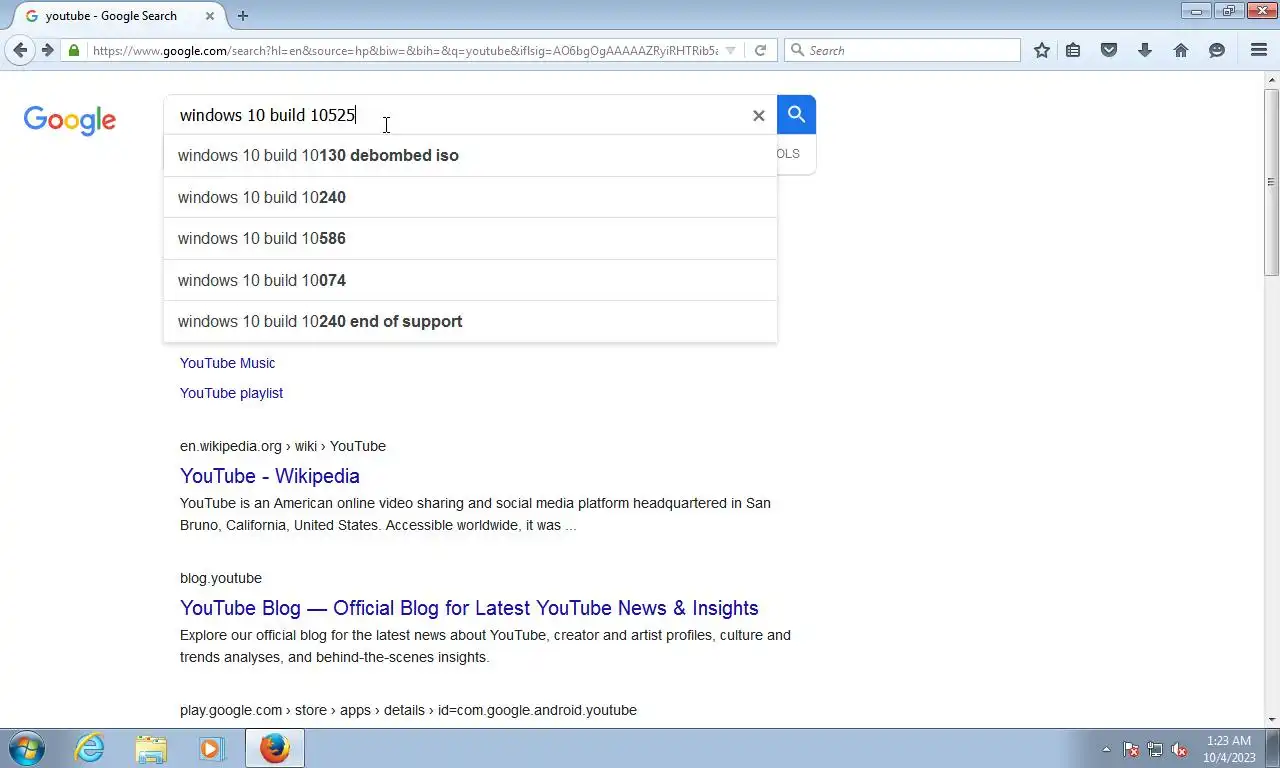Screen dimensions: 1280x768
Task: Reload the page with the refresh icon
Action: pyautogui.click(x=760, y=50)
